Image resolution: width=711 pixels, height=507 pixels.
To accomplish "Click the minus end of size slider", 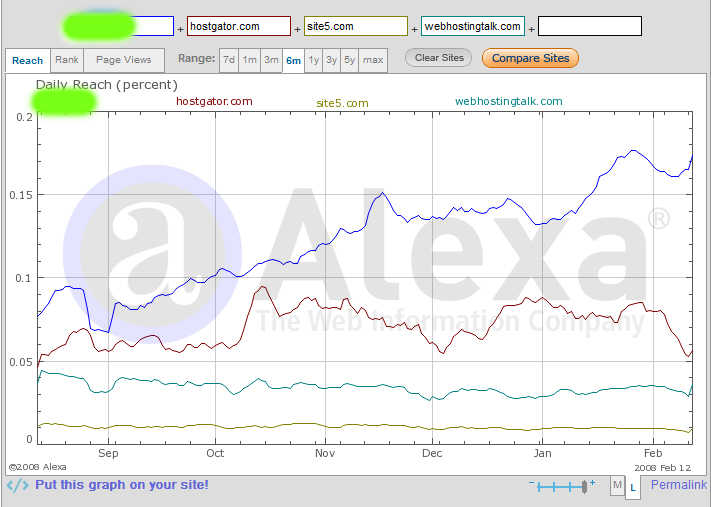I will coord(531,483).
